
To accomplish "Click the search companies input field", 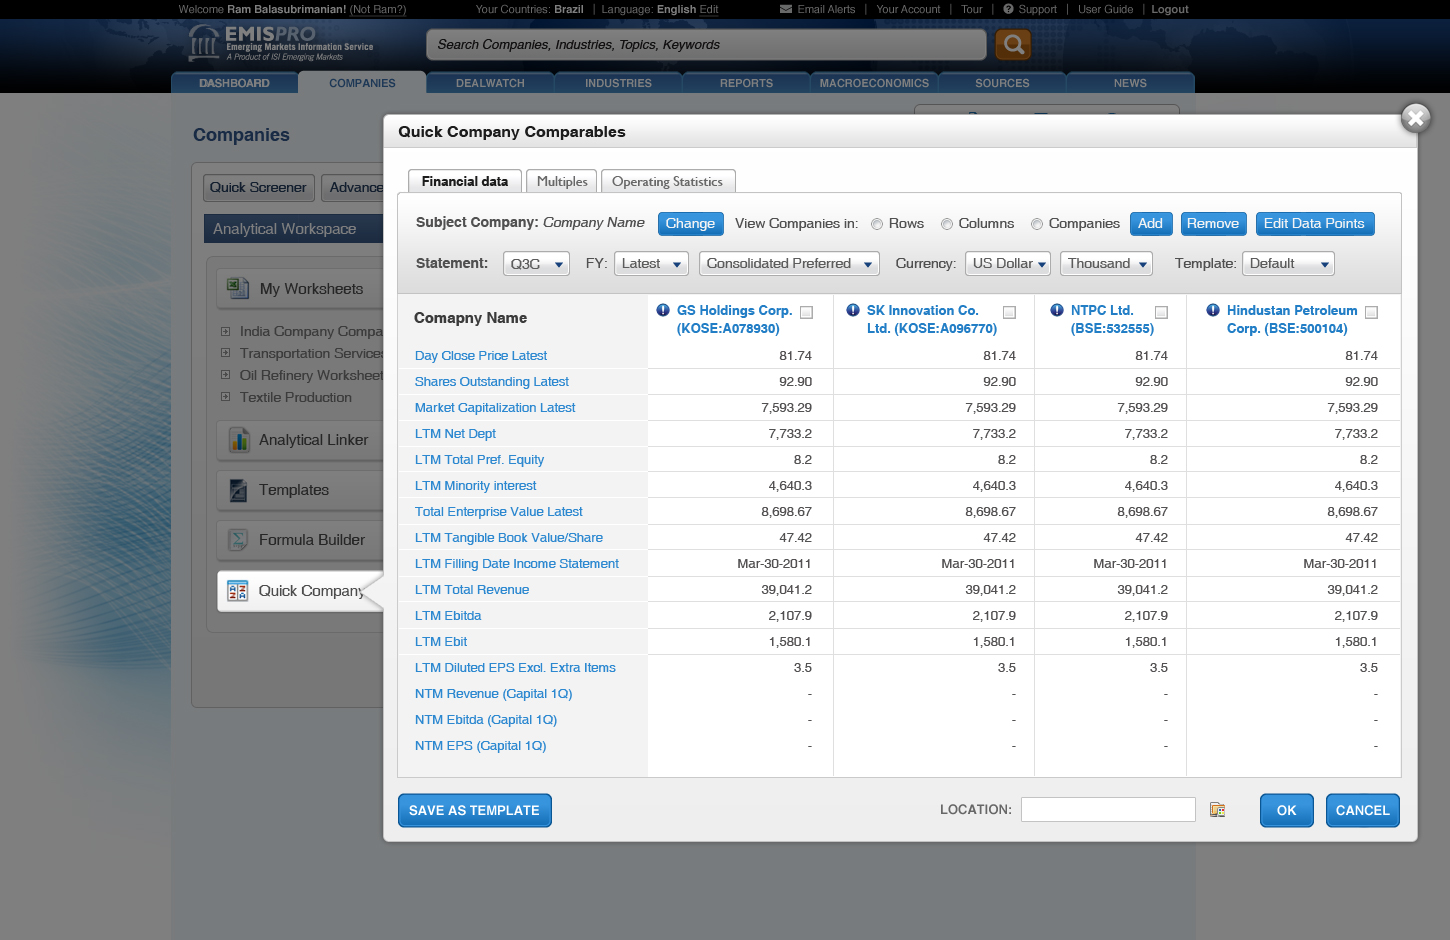I will (706, 44).
